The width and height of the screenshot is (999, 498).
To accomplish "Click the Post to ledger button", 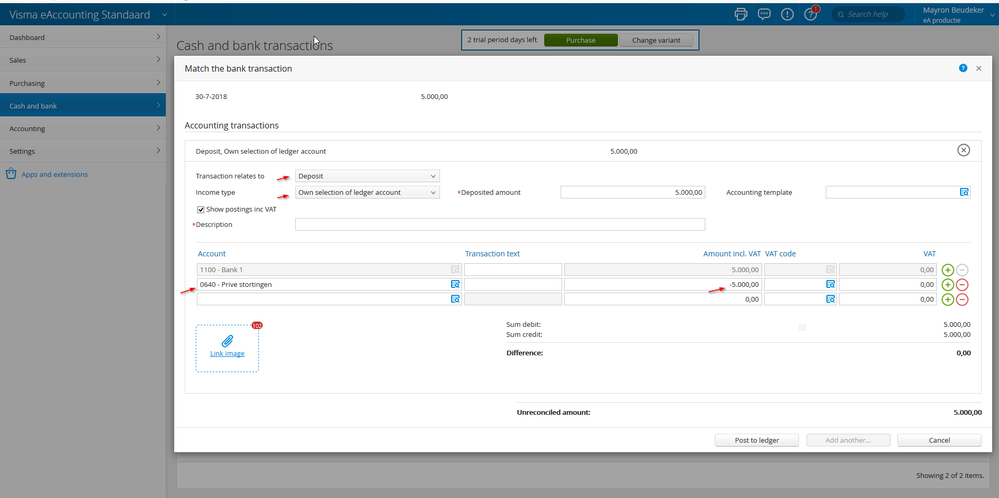I will (x=756, y=440).
